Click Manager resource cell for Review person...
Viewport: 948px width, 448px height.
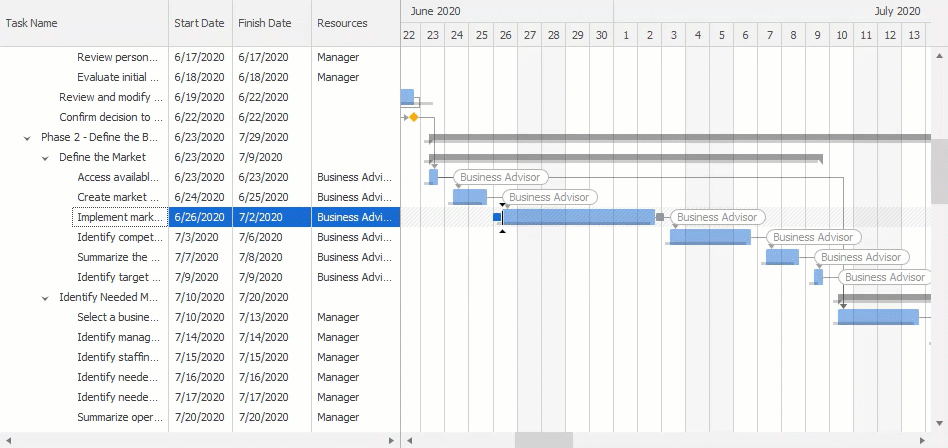point(356,57)
